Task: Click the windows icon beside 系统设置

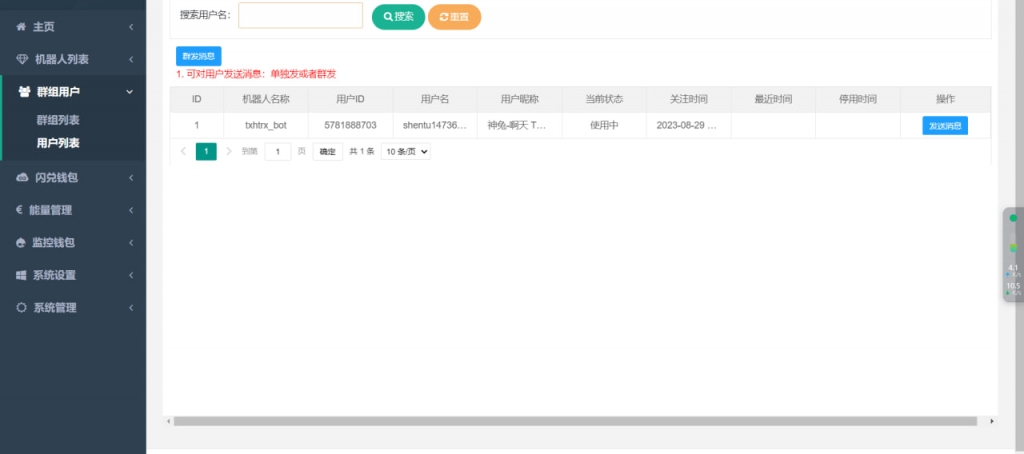Action: [21, 276]
